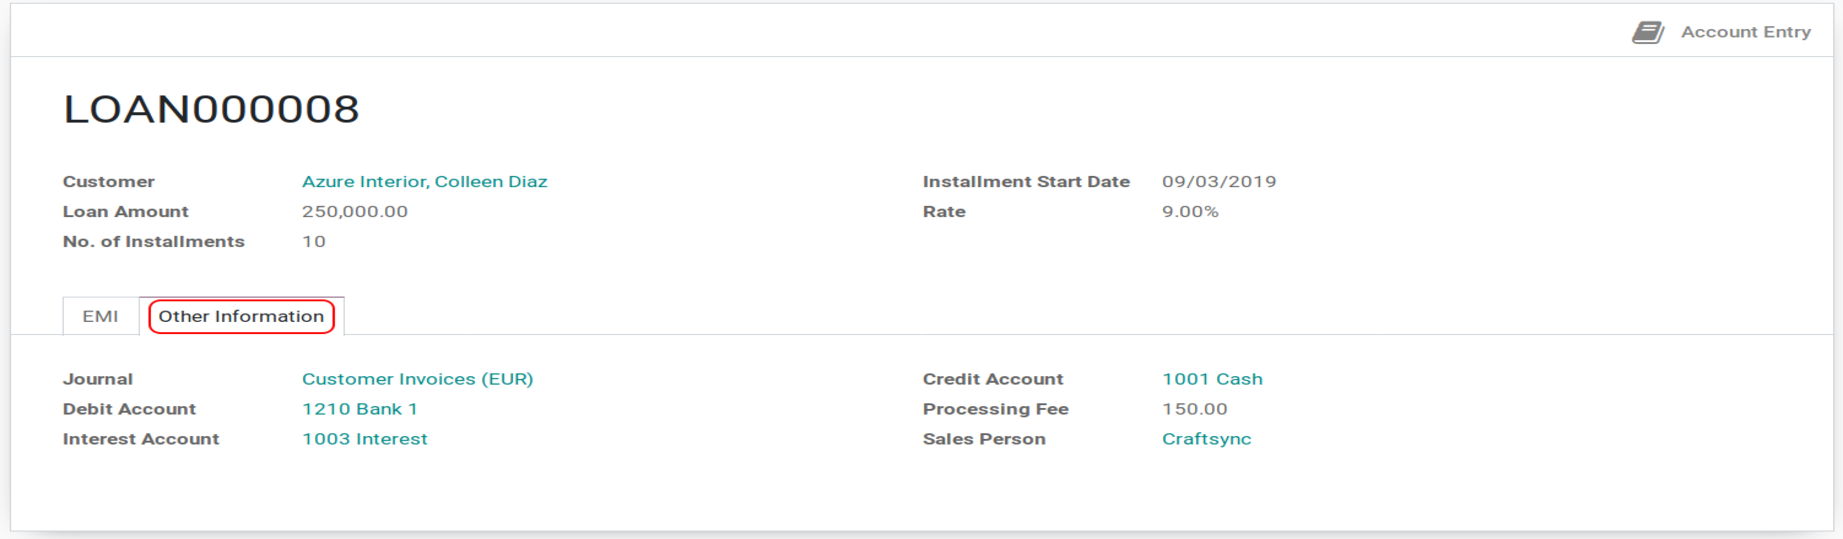Click the LOAN000008 record title
The image size is (1843, 539).
(x=211, y=109)
